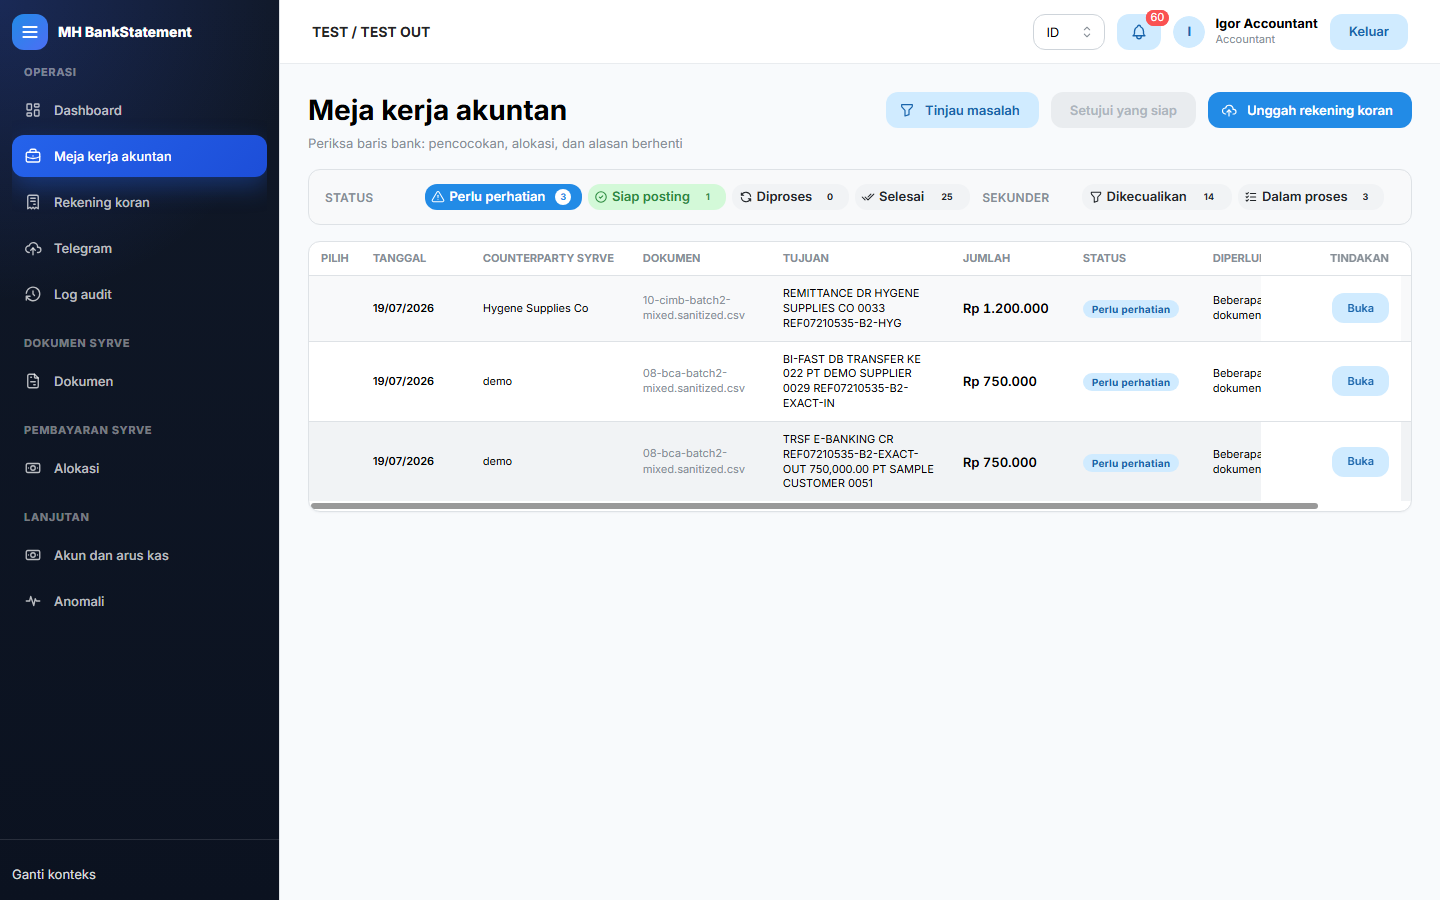
Task: Open the TRSF E-BANKING row with Buka
Action: point(1360,461)
